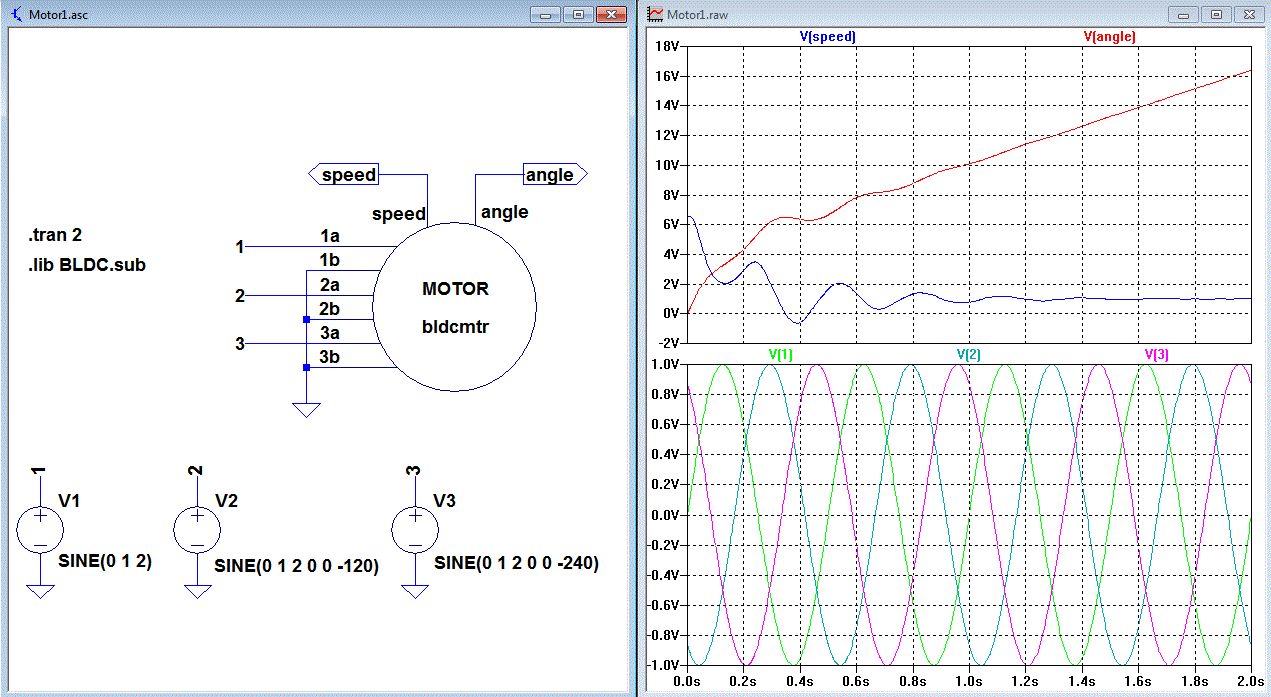The height and width of the screenshot is (697, 1271).
Task: Click the Motor1.asc schematic window icon
Action: pos(16,15)
